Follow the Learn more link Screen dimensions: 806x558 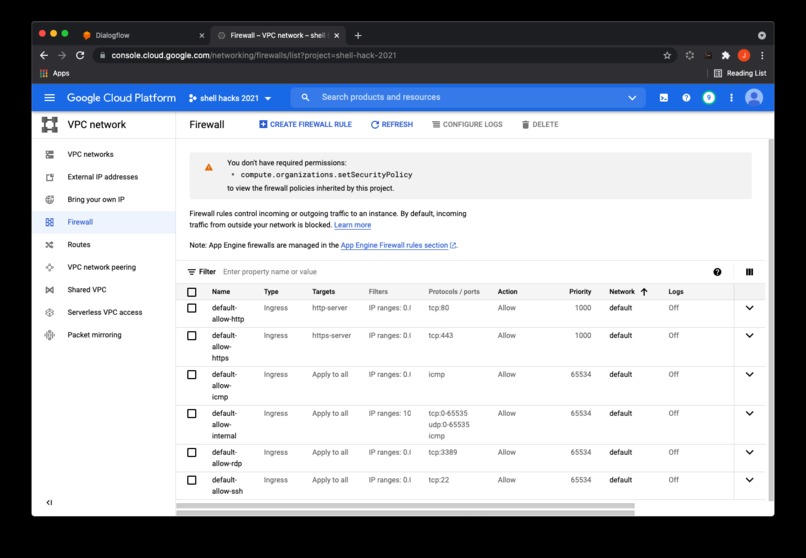tap(353, 225)
